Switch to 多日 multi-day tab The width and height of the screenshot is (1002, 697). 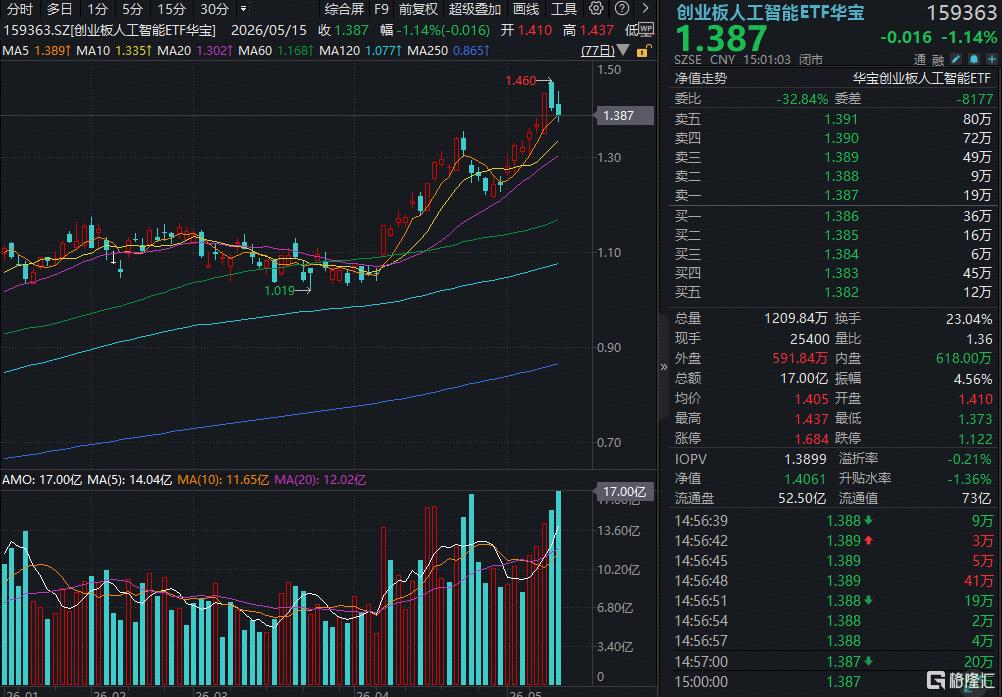(x=59, y=9)
